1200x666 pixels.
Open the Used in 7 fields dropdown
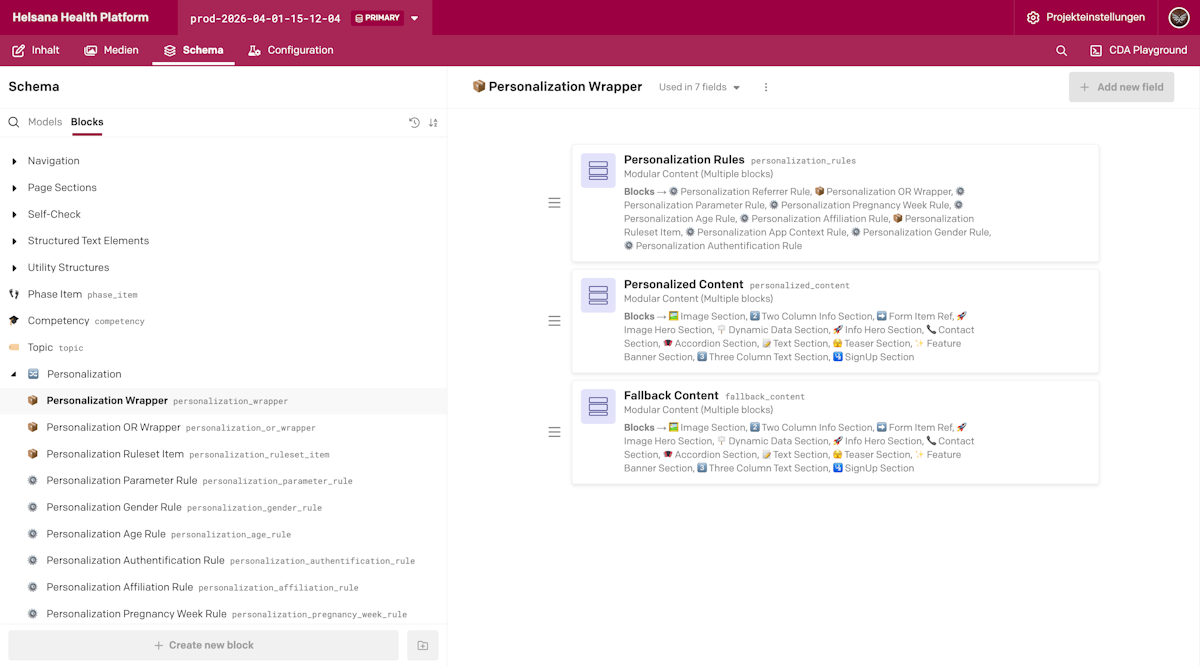700,87
